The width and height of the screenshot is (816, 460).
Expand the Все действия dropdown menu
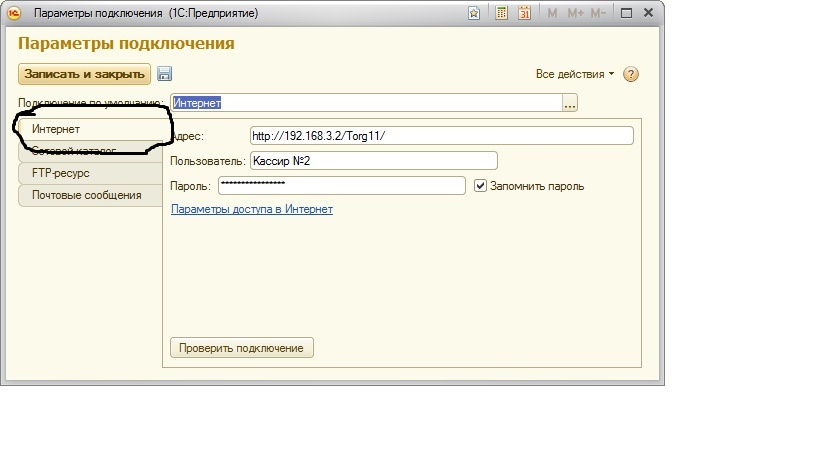[x=575, y=74]
